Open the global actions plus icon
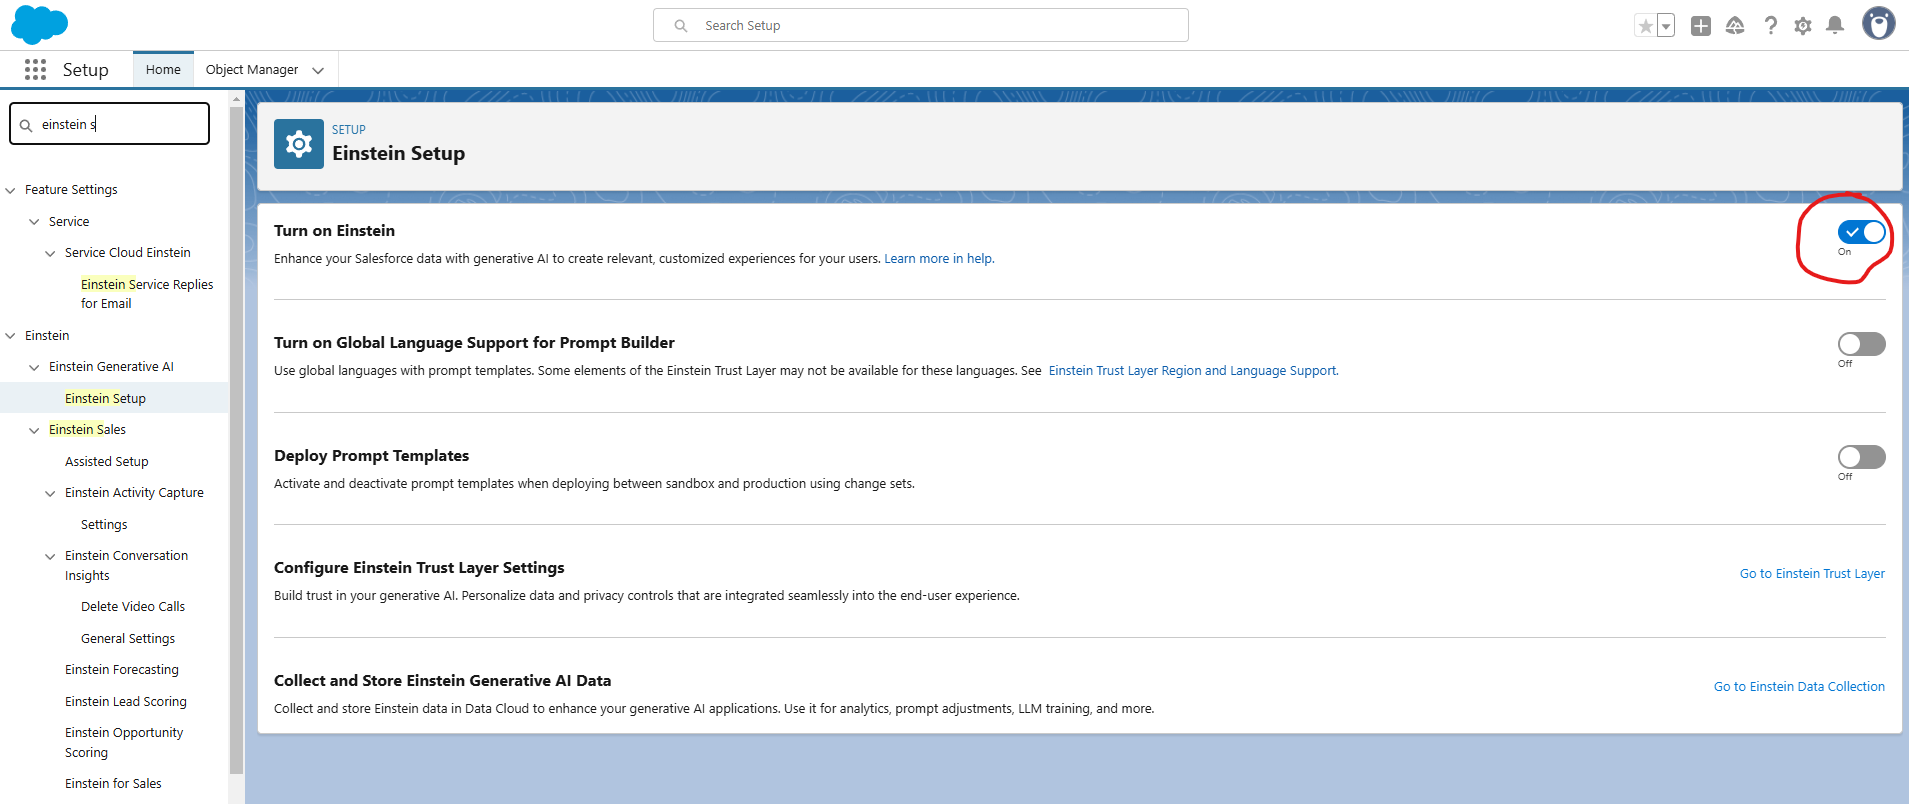The width and height of the screenshot is (1909, 804). point(1701,26)
